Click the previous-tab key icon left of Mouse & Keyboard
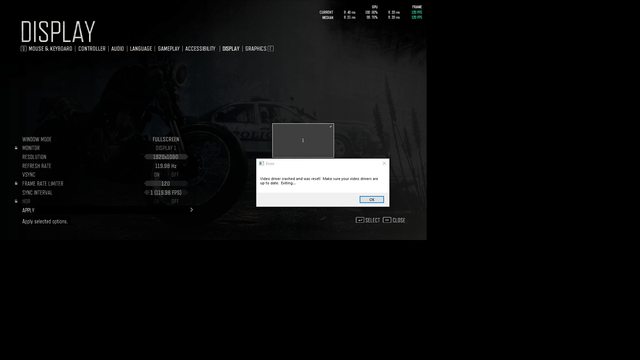This screenshot has width=640, height=360. pos(23,49)
